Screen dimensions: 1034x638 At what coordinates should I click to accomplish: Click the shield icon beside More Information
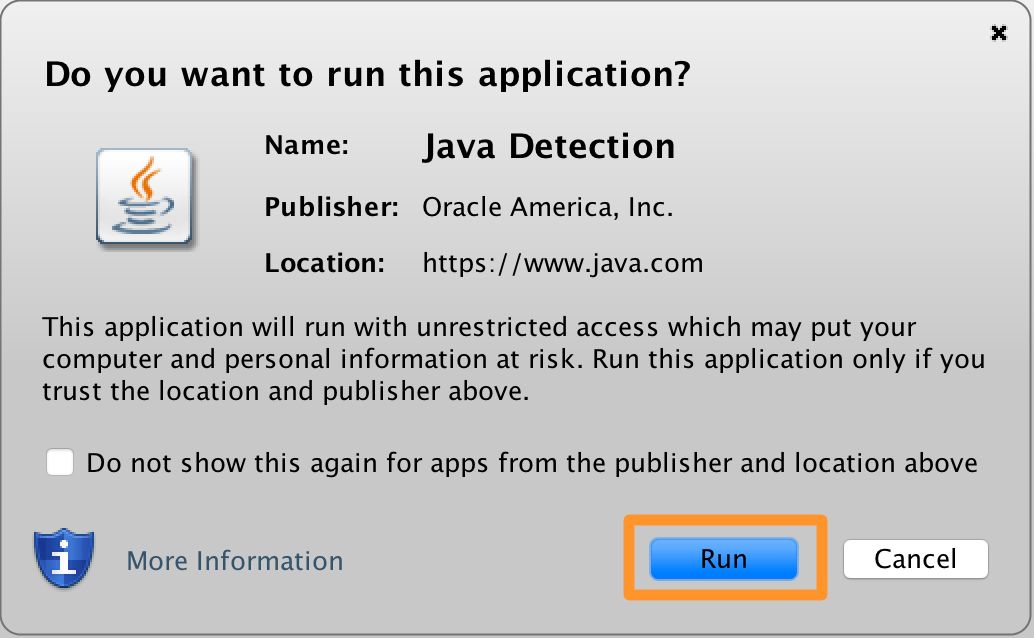pyautogui.click(x=63, y=560)
